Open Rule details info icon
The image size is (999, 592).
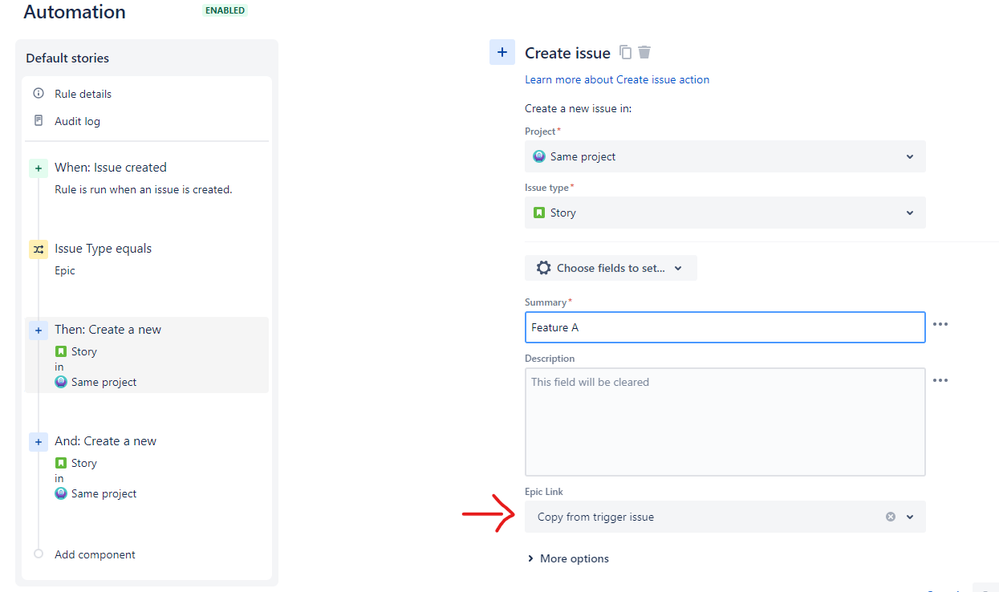tap(39, 93)
